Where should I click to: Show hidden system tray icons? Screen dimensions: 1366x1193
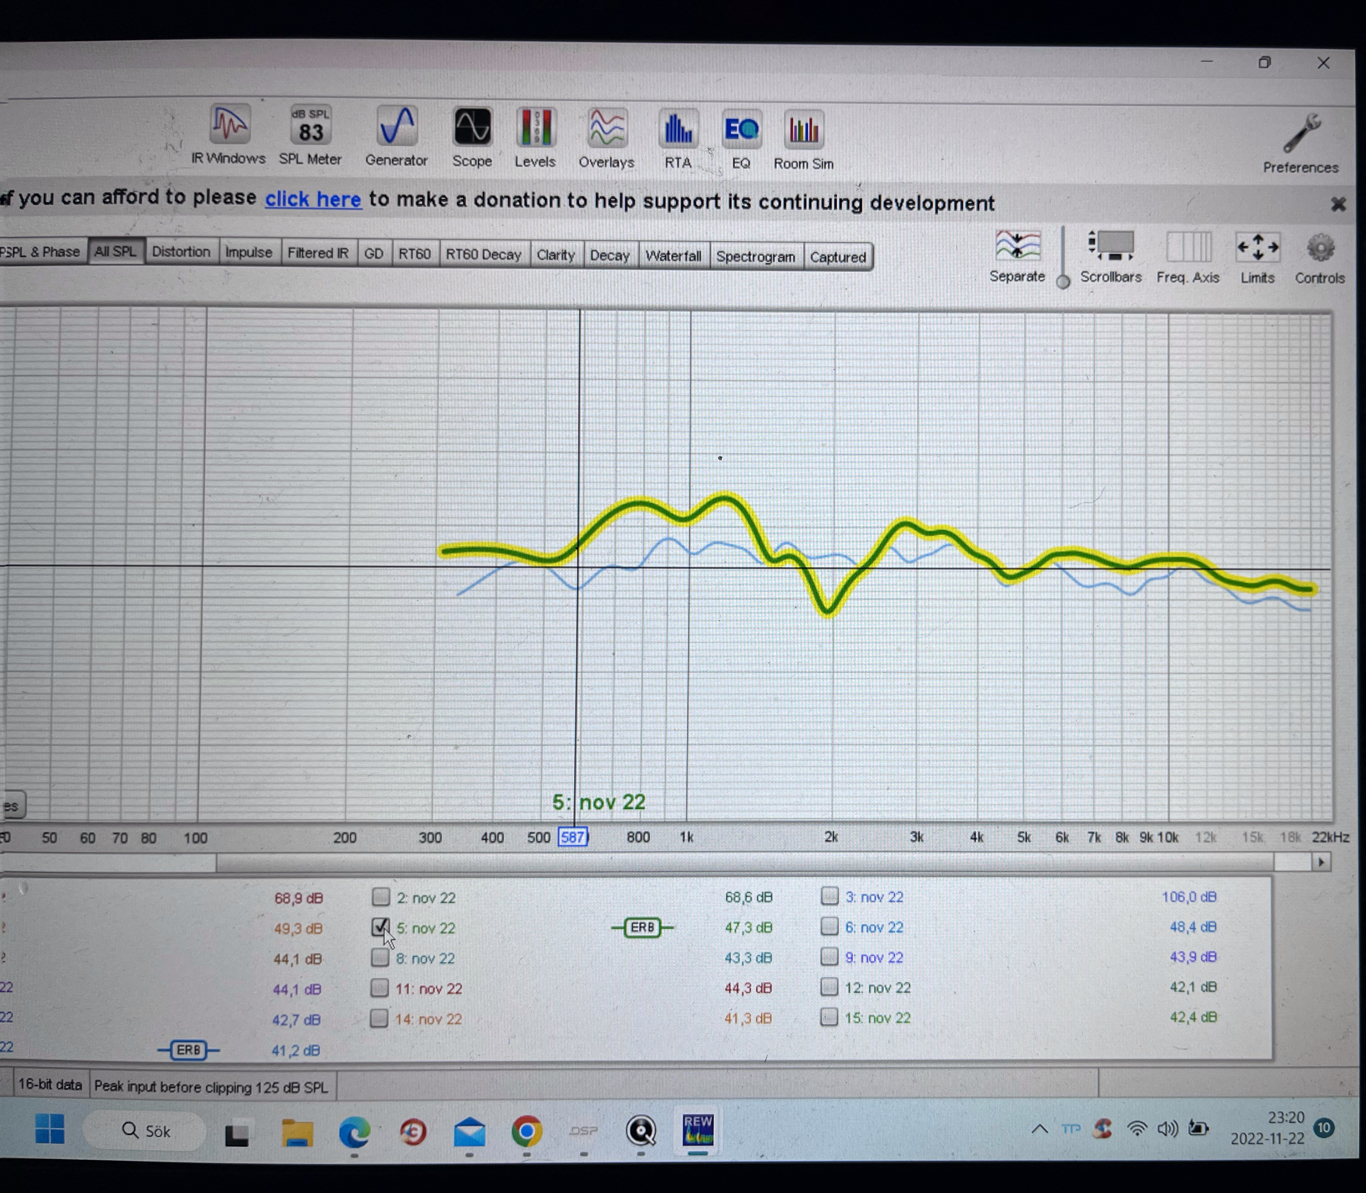coord(1040,1129)
